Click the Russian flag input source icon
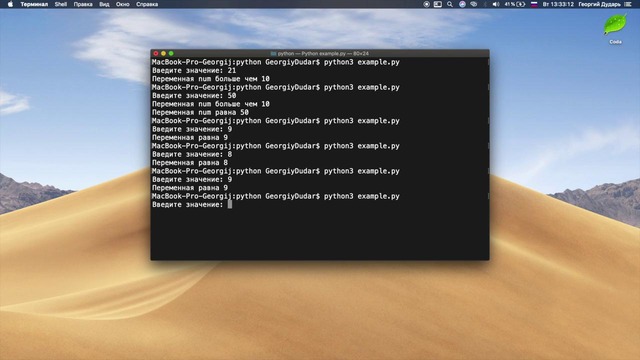The height and width of the screenshot is (360, 640). (534, 4)
